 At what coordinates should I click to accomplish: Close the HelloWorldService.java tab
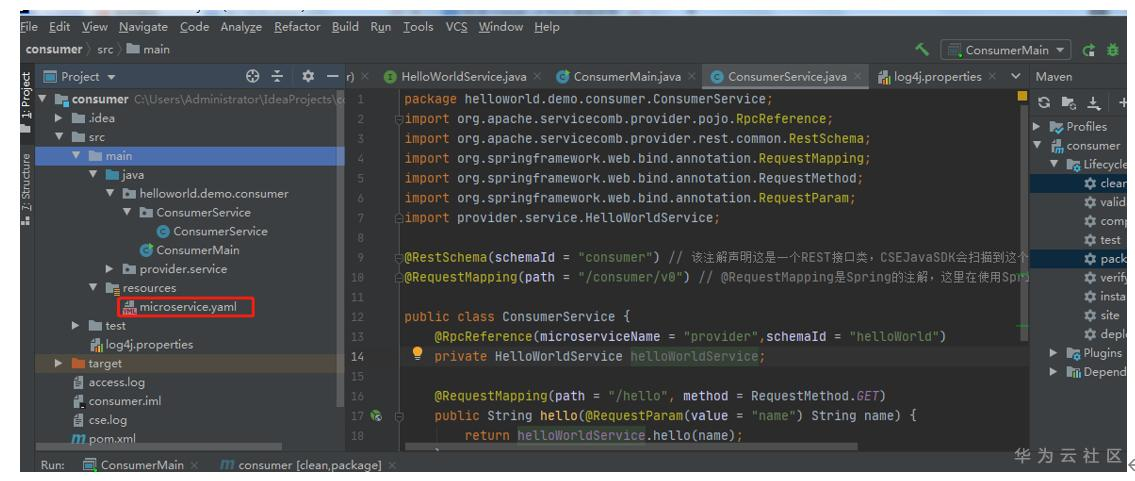click(x=536, y=76)
